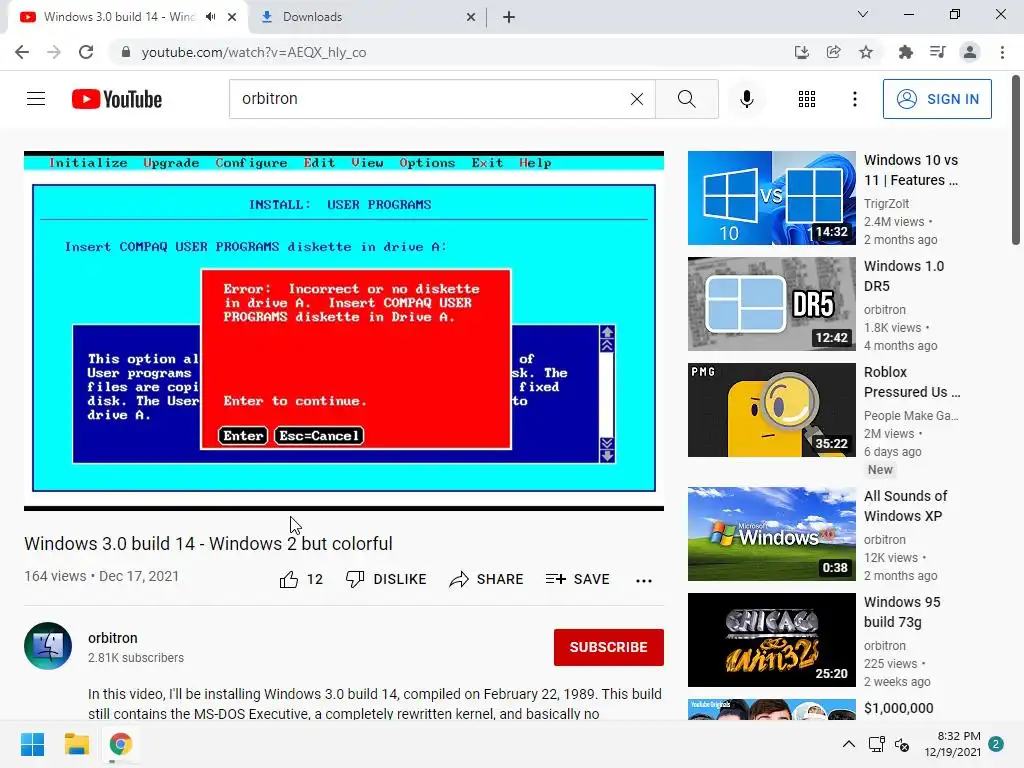Open Windows 10 vs 11 thumbnail
The width and height of the screenshot is (1024, 768).
pyautogui.click(x=771, y=198)
